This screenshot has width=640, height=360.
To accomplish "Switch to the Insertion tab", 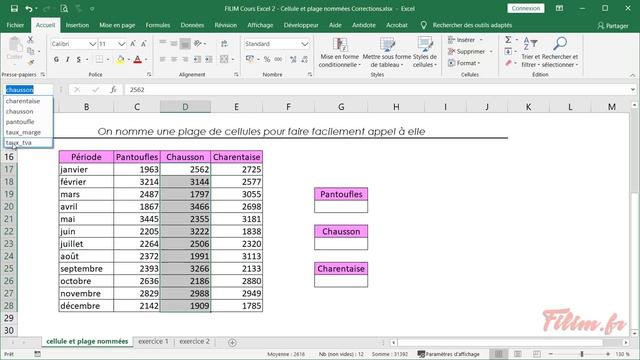I will point(77,25).
